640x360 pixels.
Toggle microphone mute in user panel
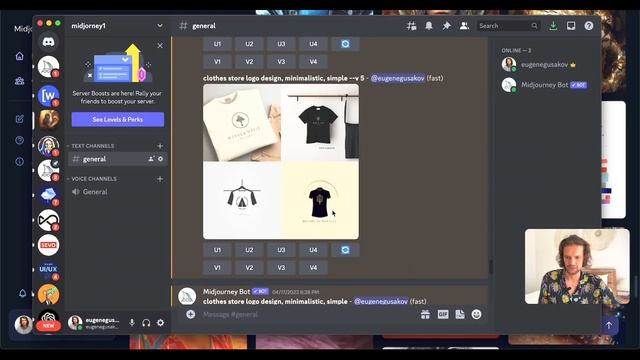(x=132, y=323)
